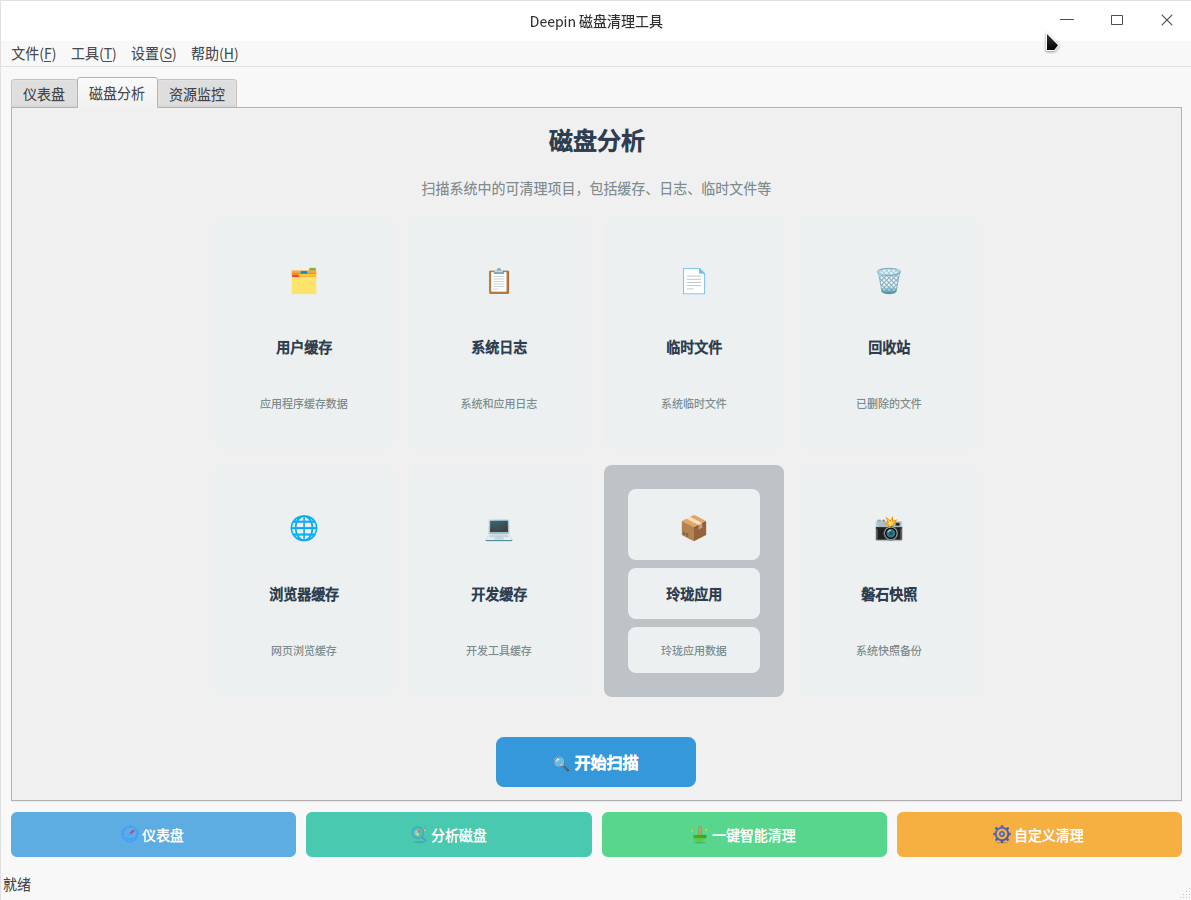Click the gear icon on 自定义清理

1000,834
